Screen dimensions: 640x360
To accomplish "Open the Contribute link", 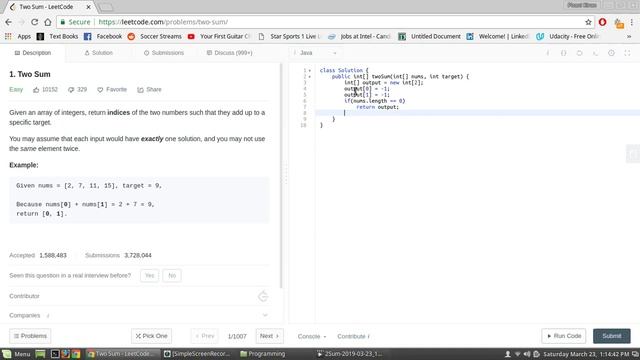I will 353,336.
